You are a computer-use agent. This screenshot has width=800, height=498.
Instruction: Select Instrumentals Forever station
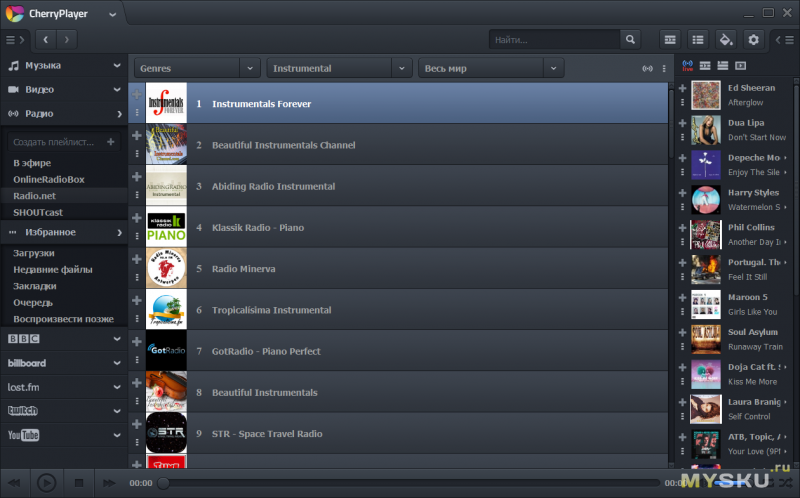point(398,104)
